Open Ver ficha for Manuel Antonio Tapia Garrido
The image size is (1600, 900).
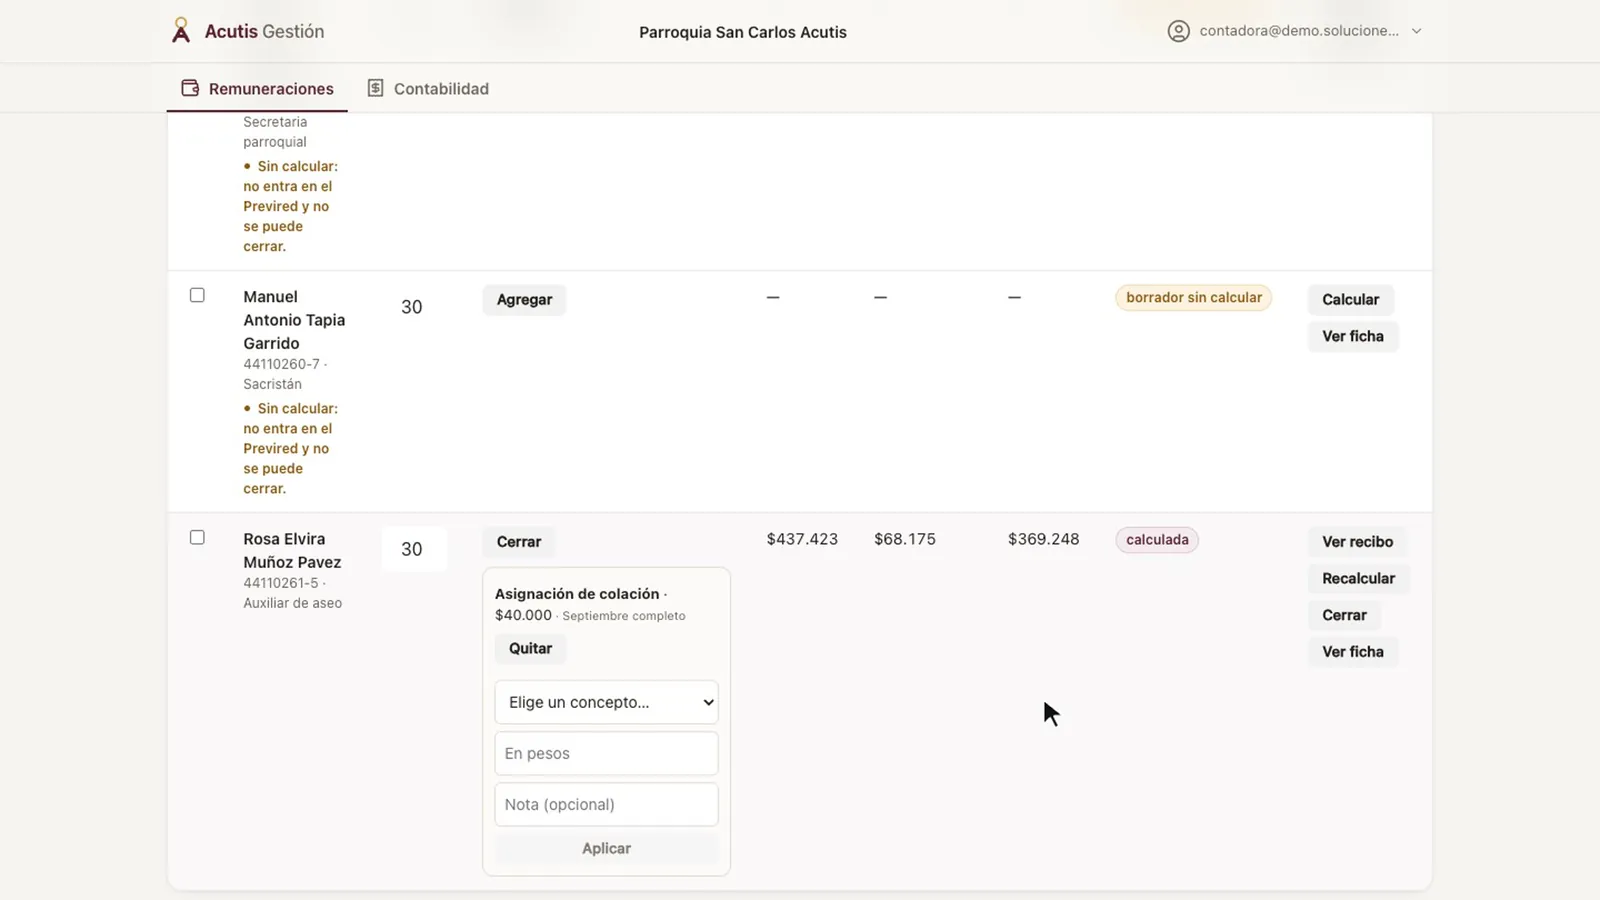(x=1353, y=336)
